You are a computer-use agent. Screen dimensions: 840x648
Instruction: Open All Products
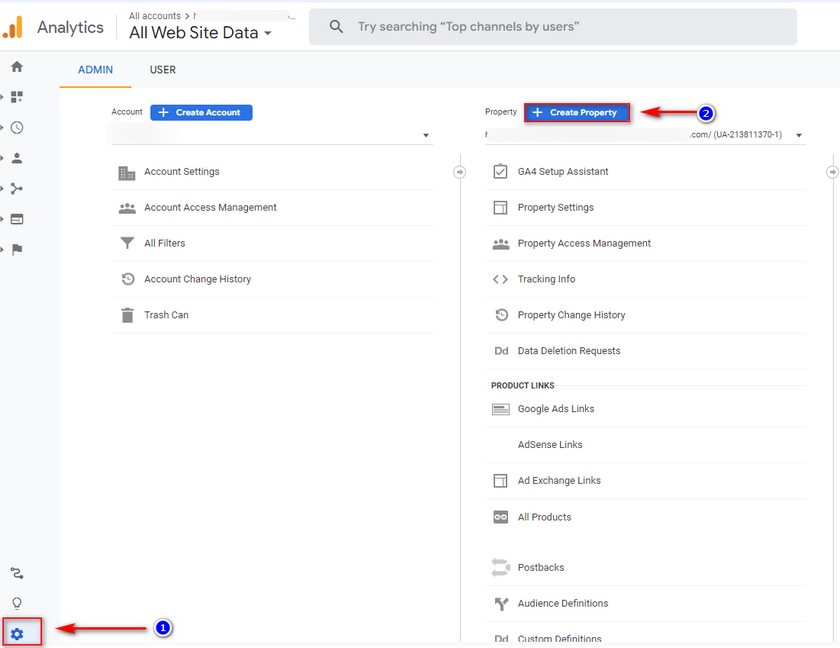coord(544,517)
